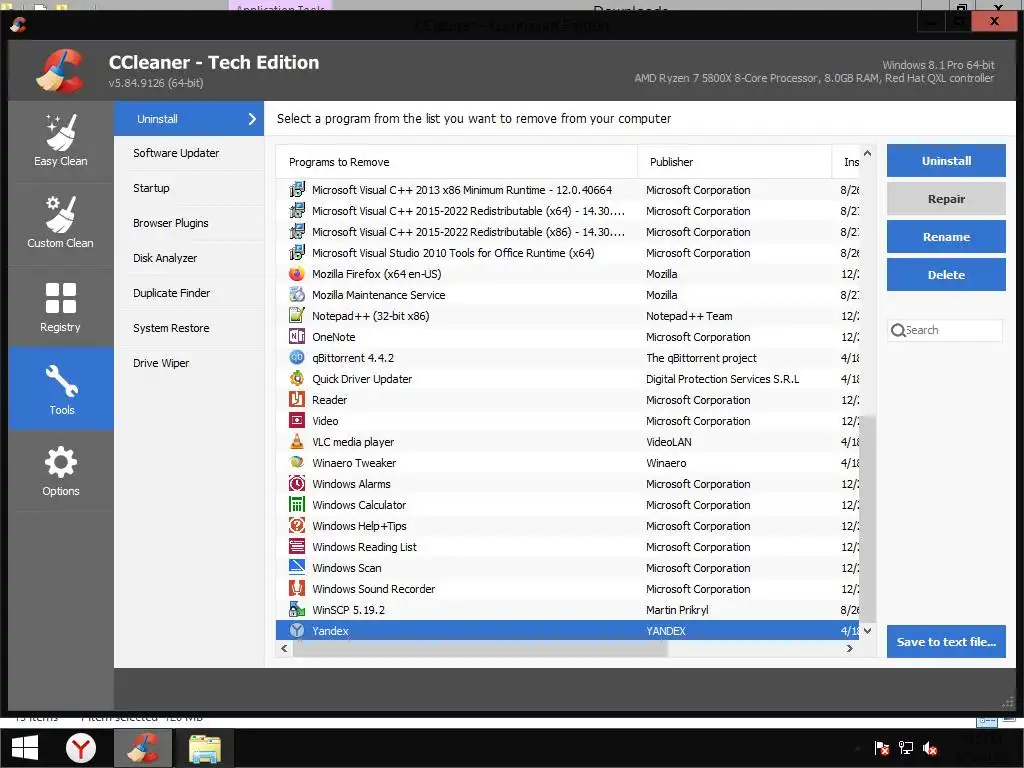The image size is (1024, 768).
Task: Select the qBittorrent 4.4.2 row
Action: click(x=567, y=358)
